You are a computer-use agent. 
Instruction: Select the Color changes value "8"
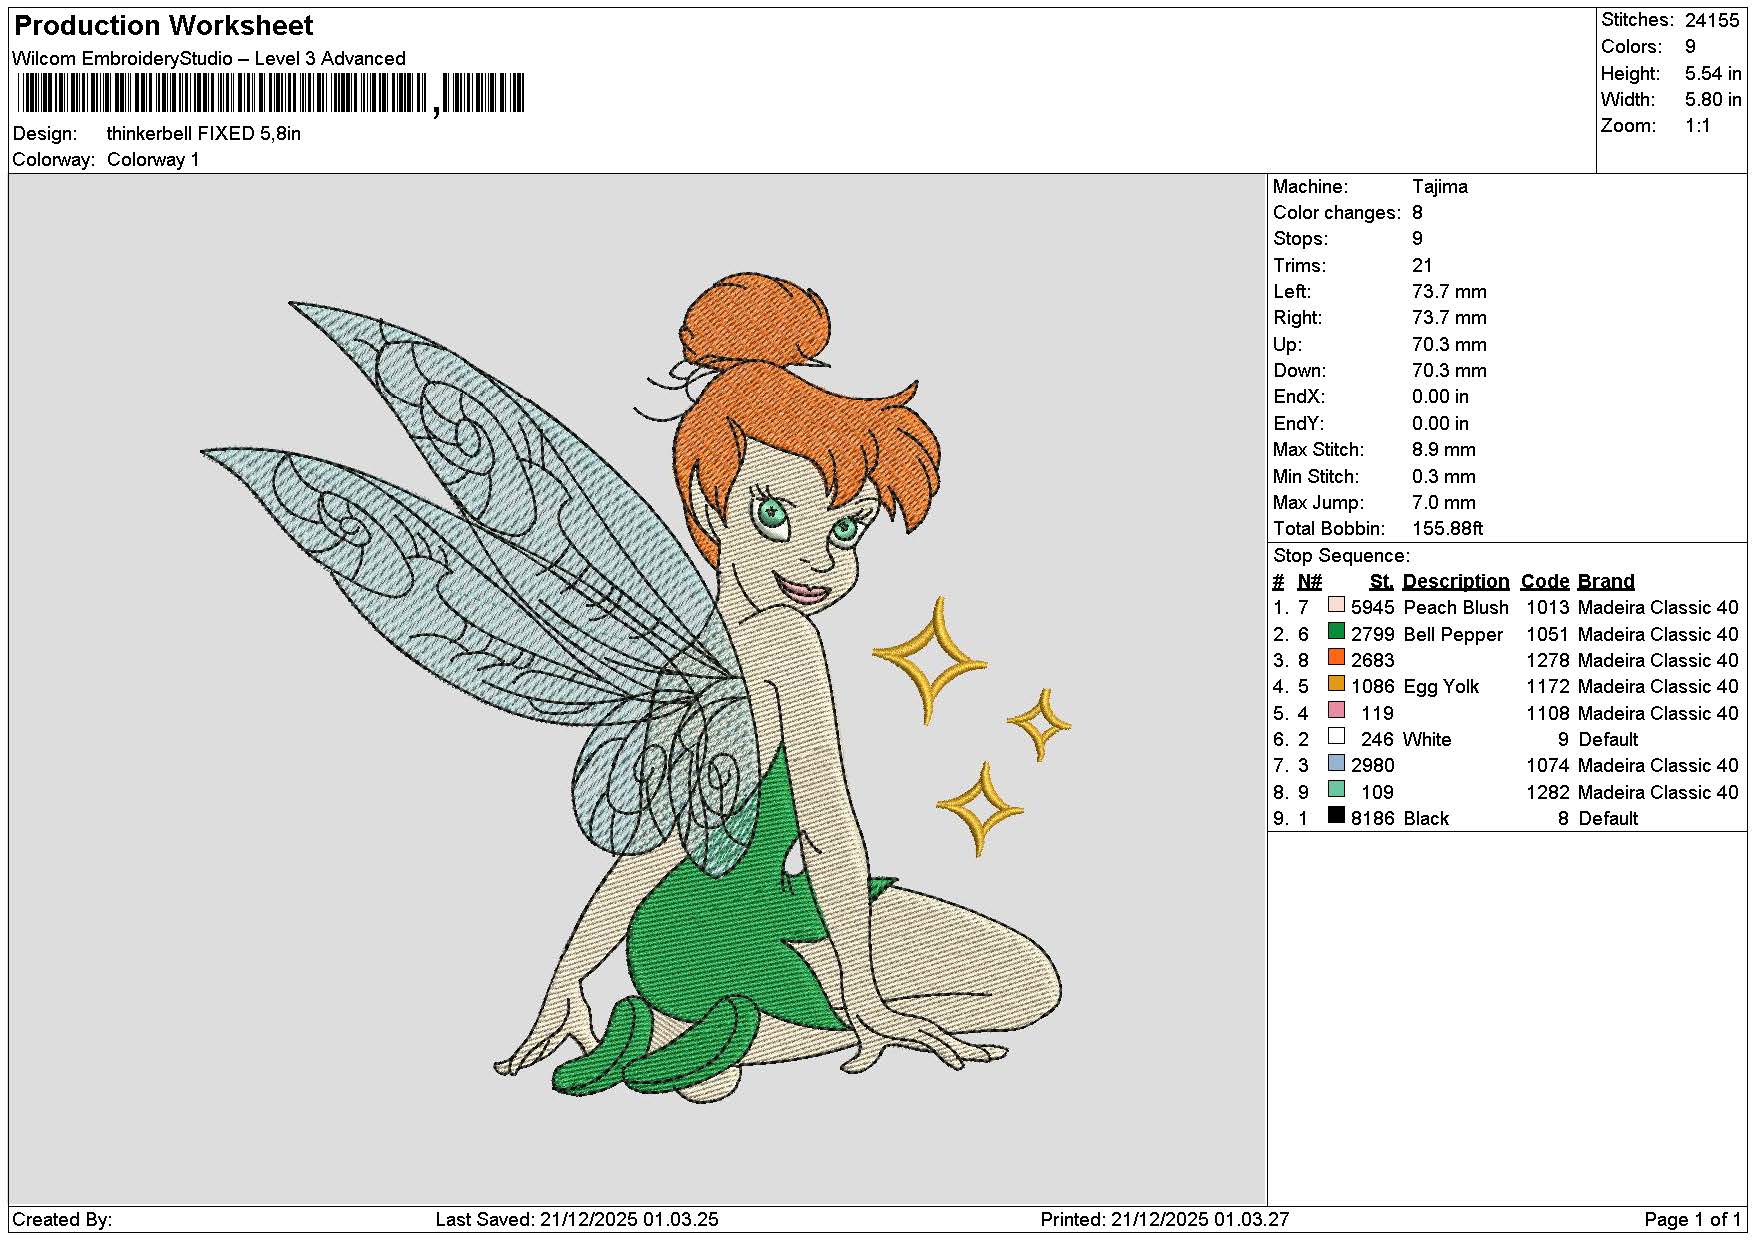click(1417, 213)
